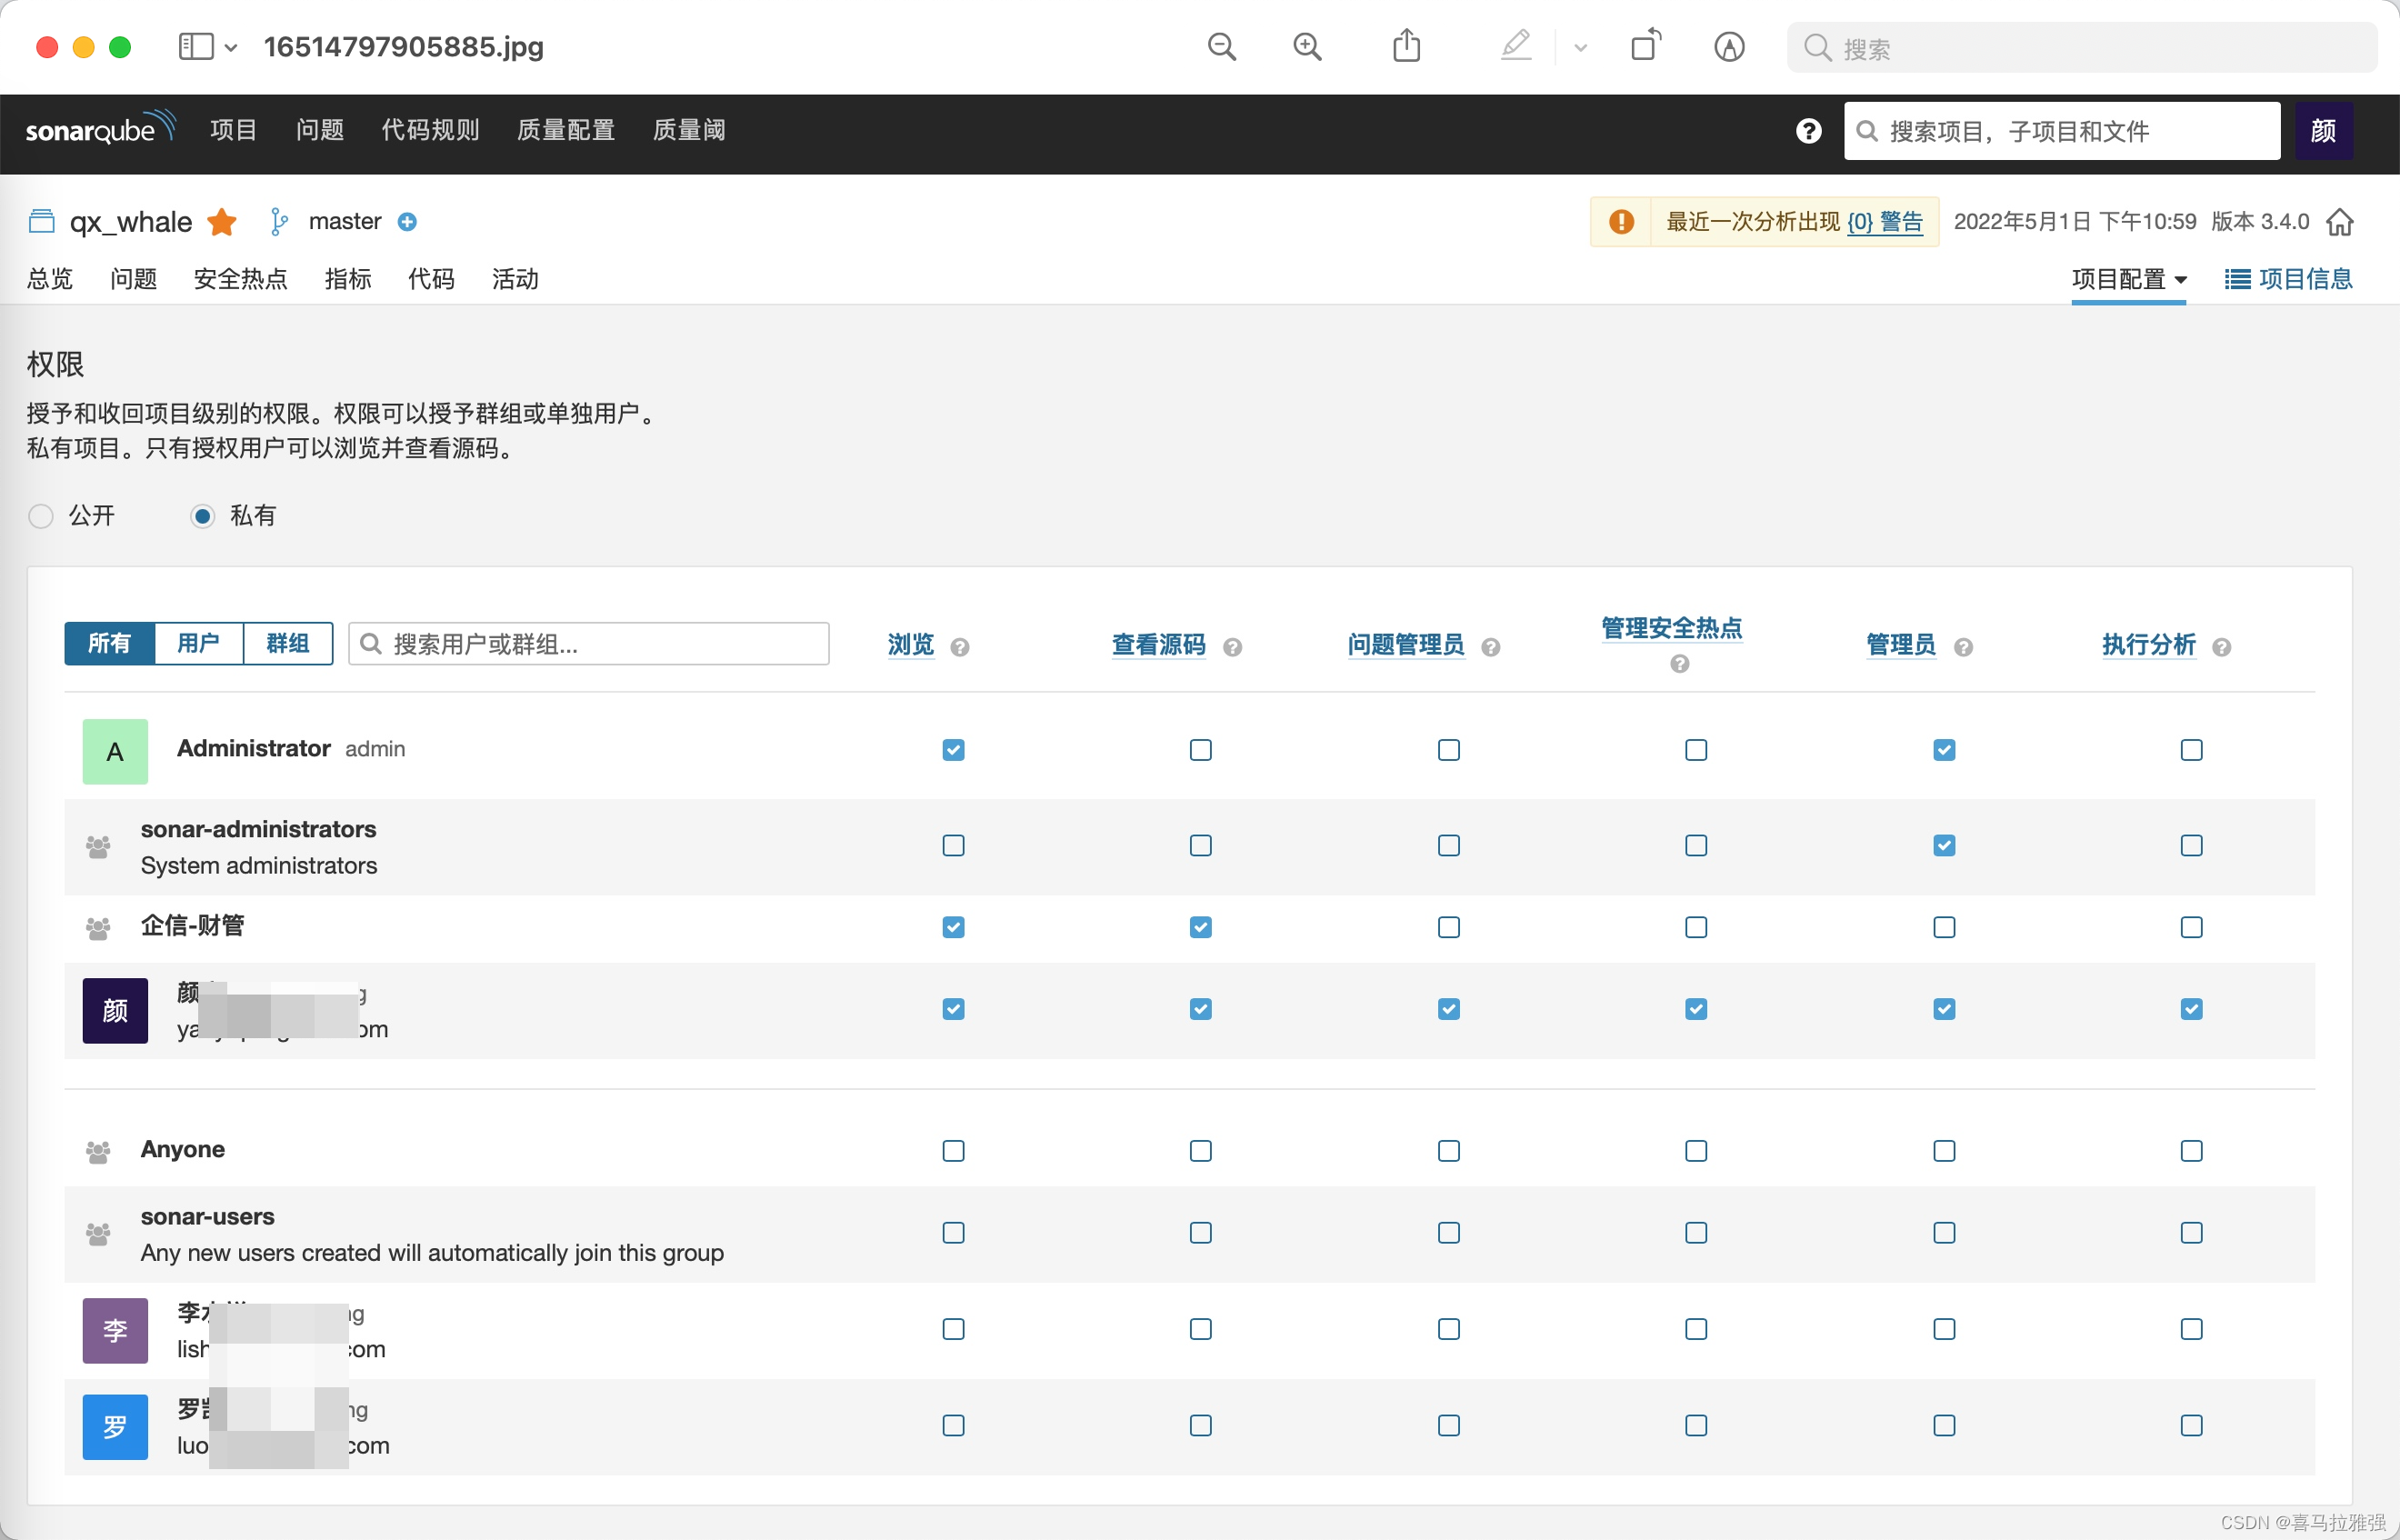Screen dimensions: 2400x1540
Task: Expand Preview sidebar view options chevron
Action: click(x=231, y=47)
